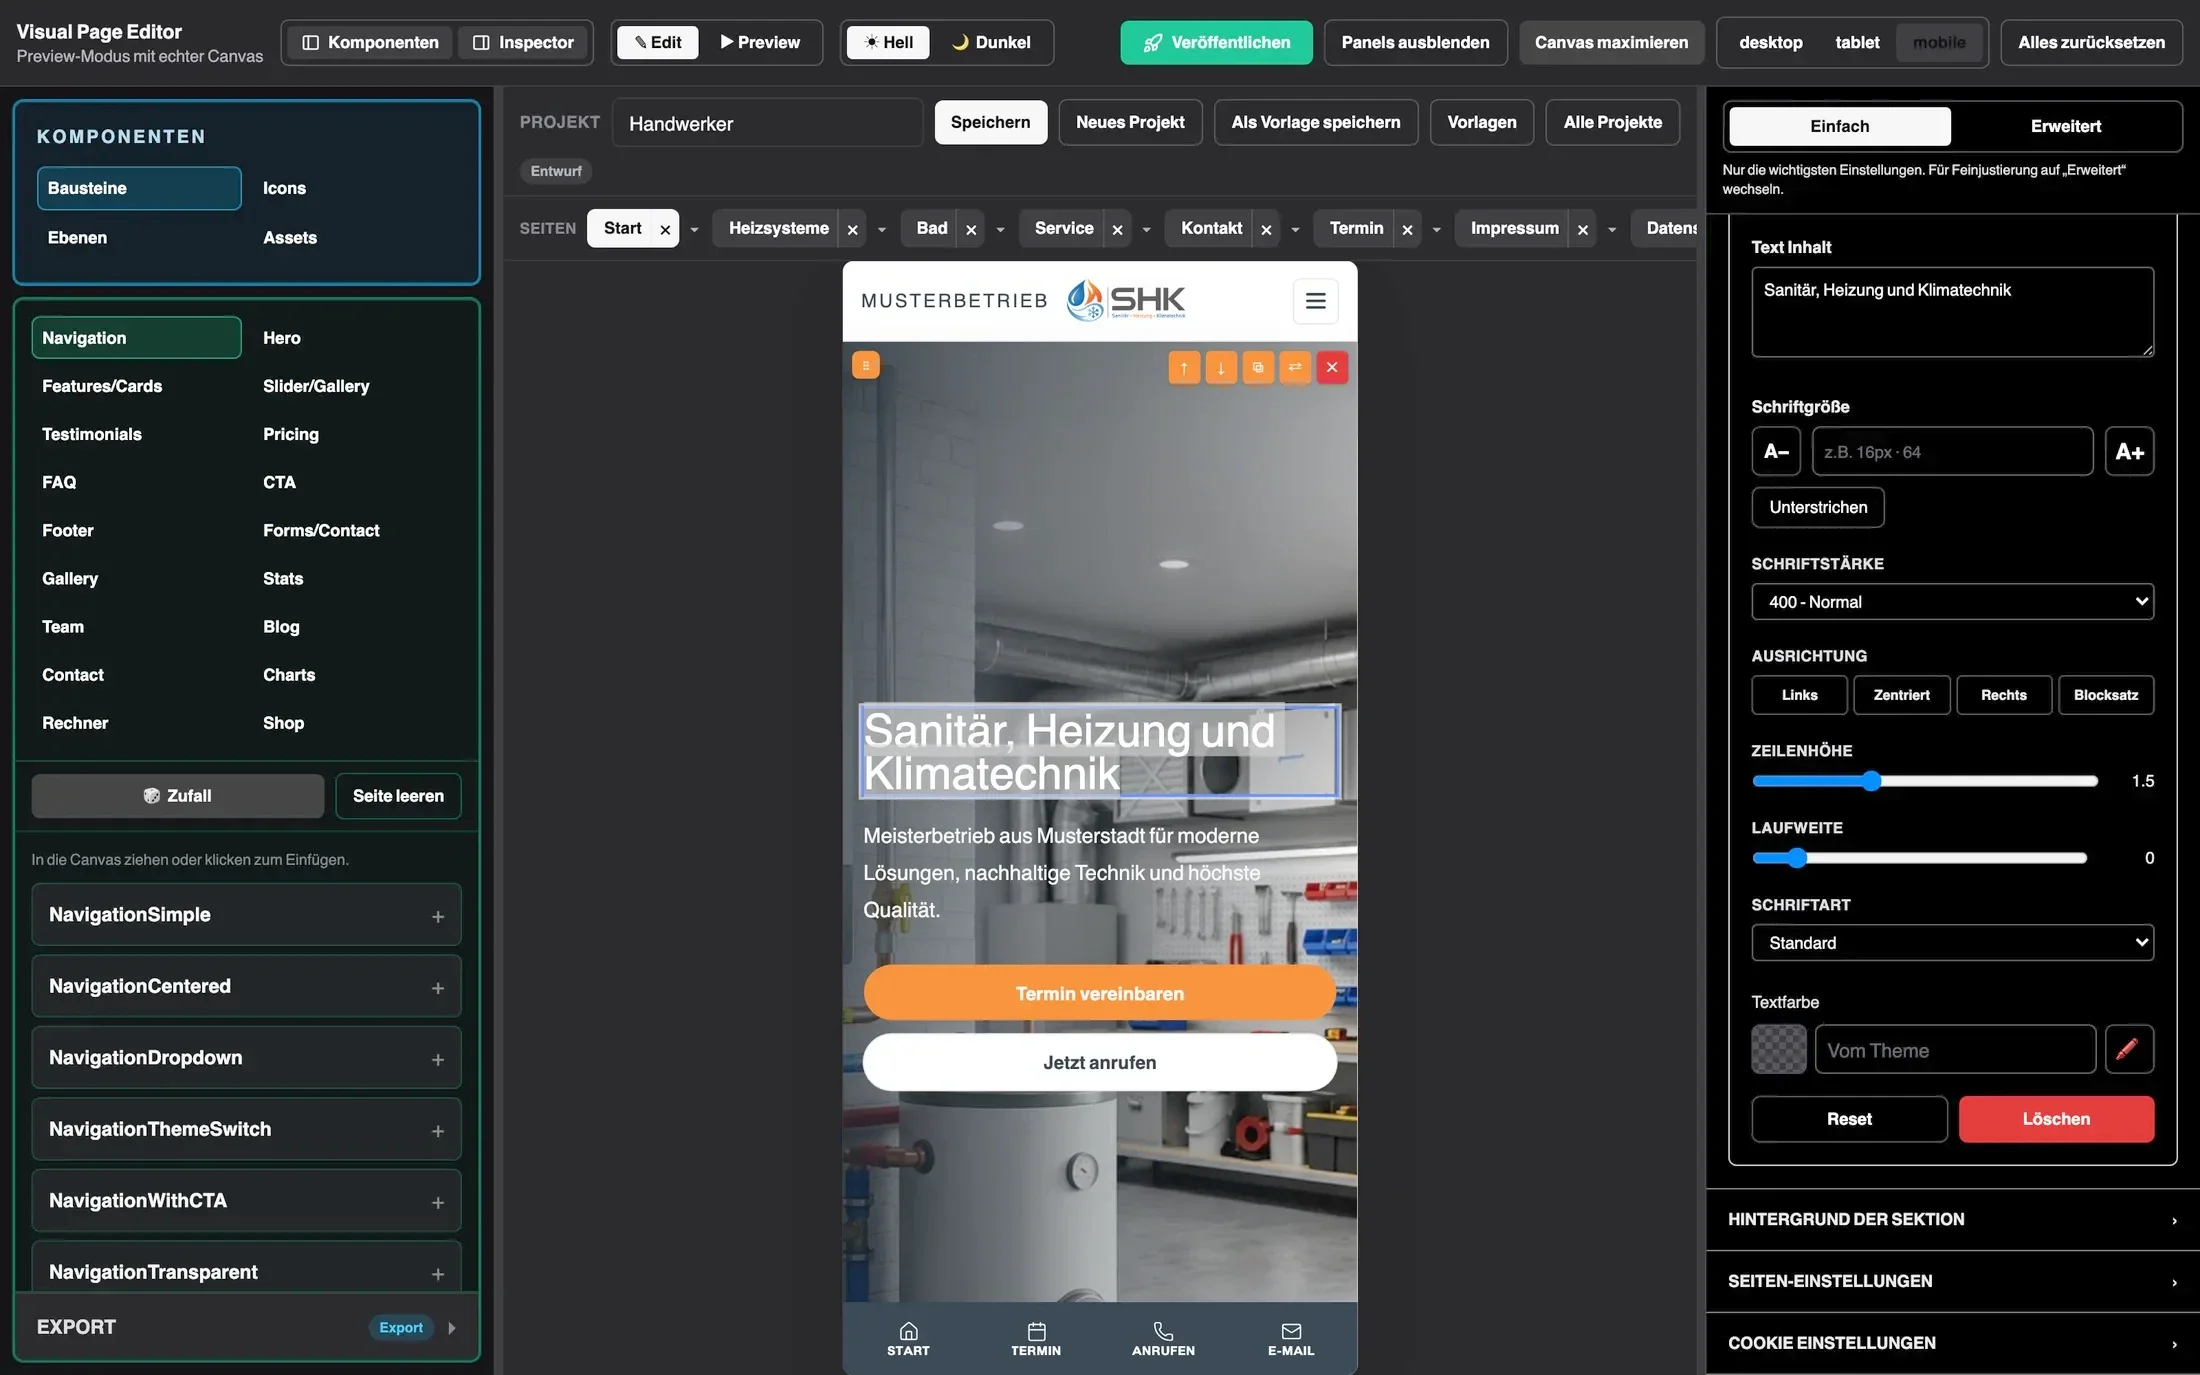Switch inspector to Erweitert mode

pos(2065,126)
